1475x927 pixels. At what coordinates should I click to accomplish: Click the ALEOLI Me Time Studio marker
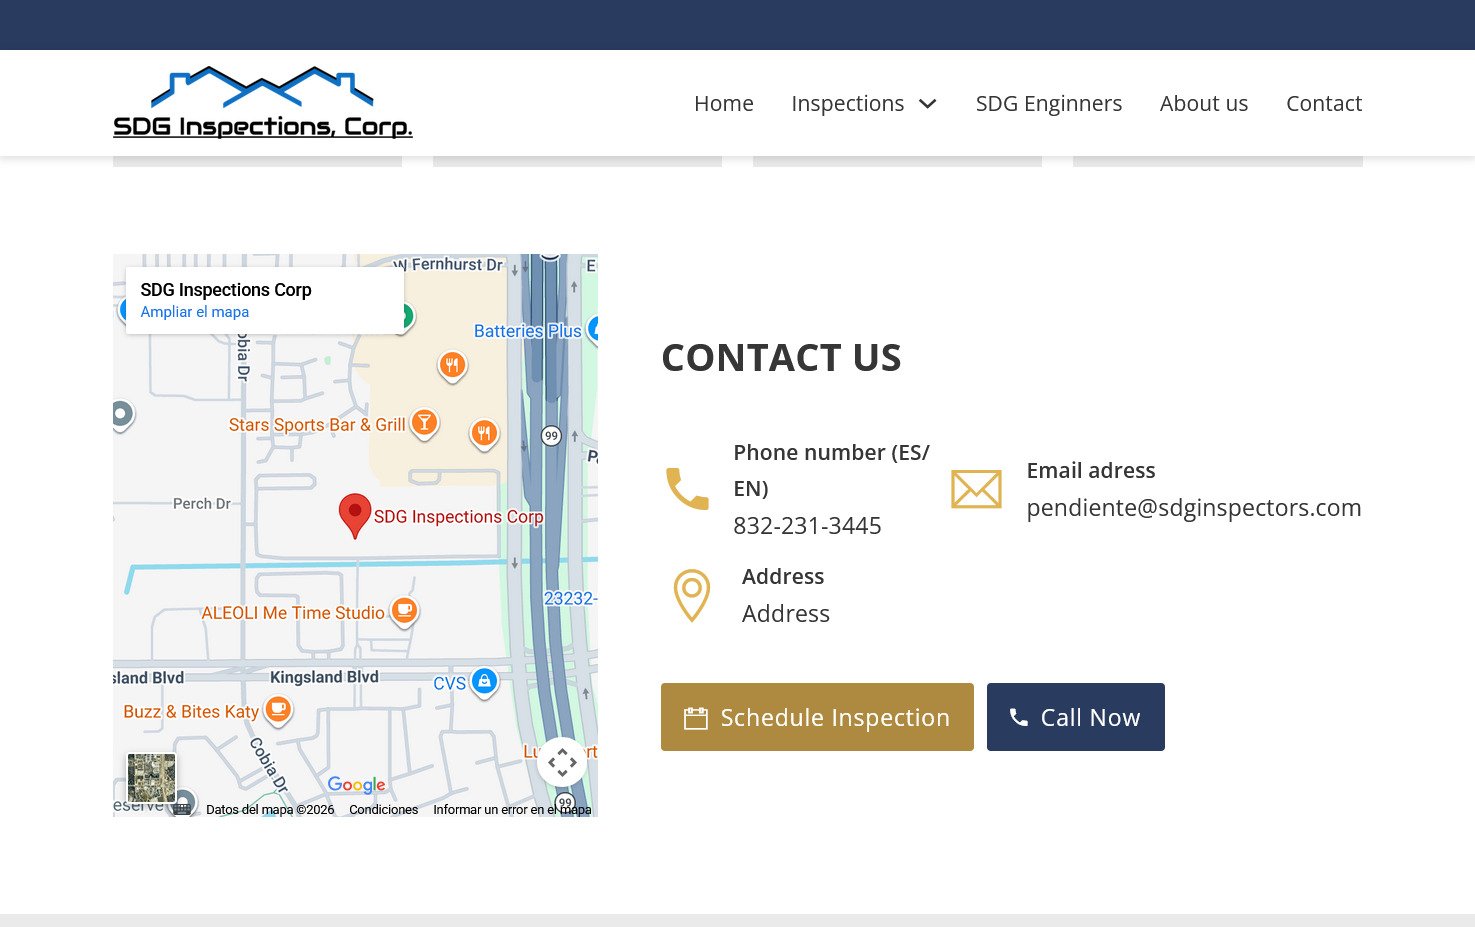pyautogui.click(x=404, y=610)
